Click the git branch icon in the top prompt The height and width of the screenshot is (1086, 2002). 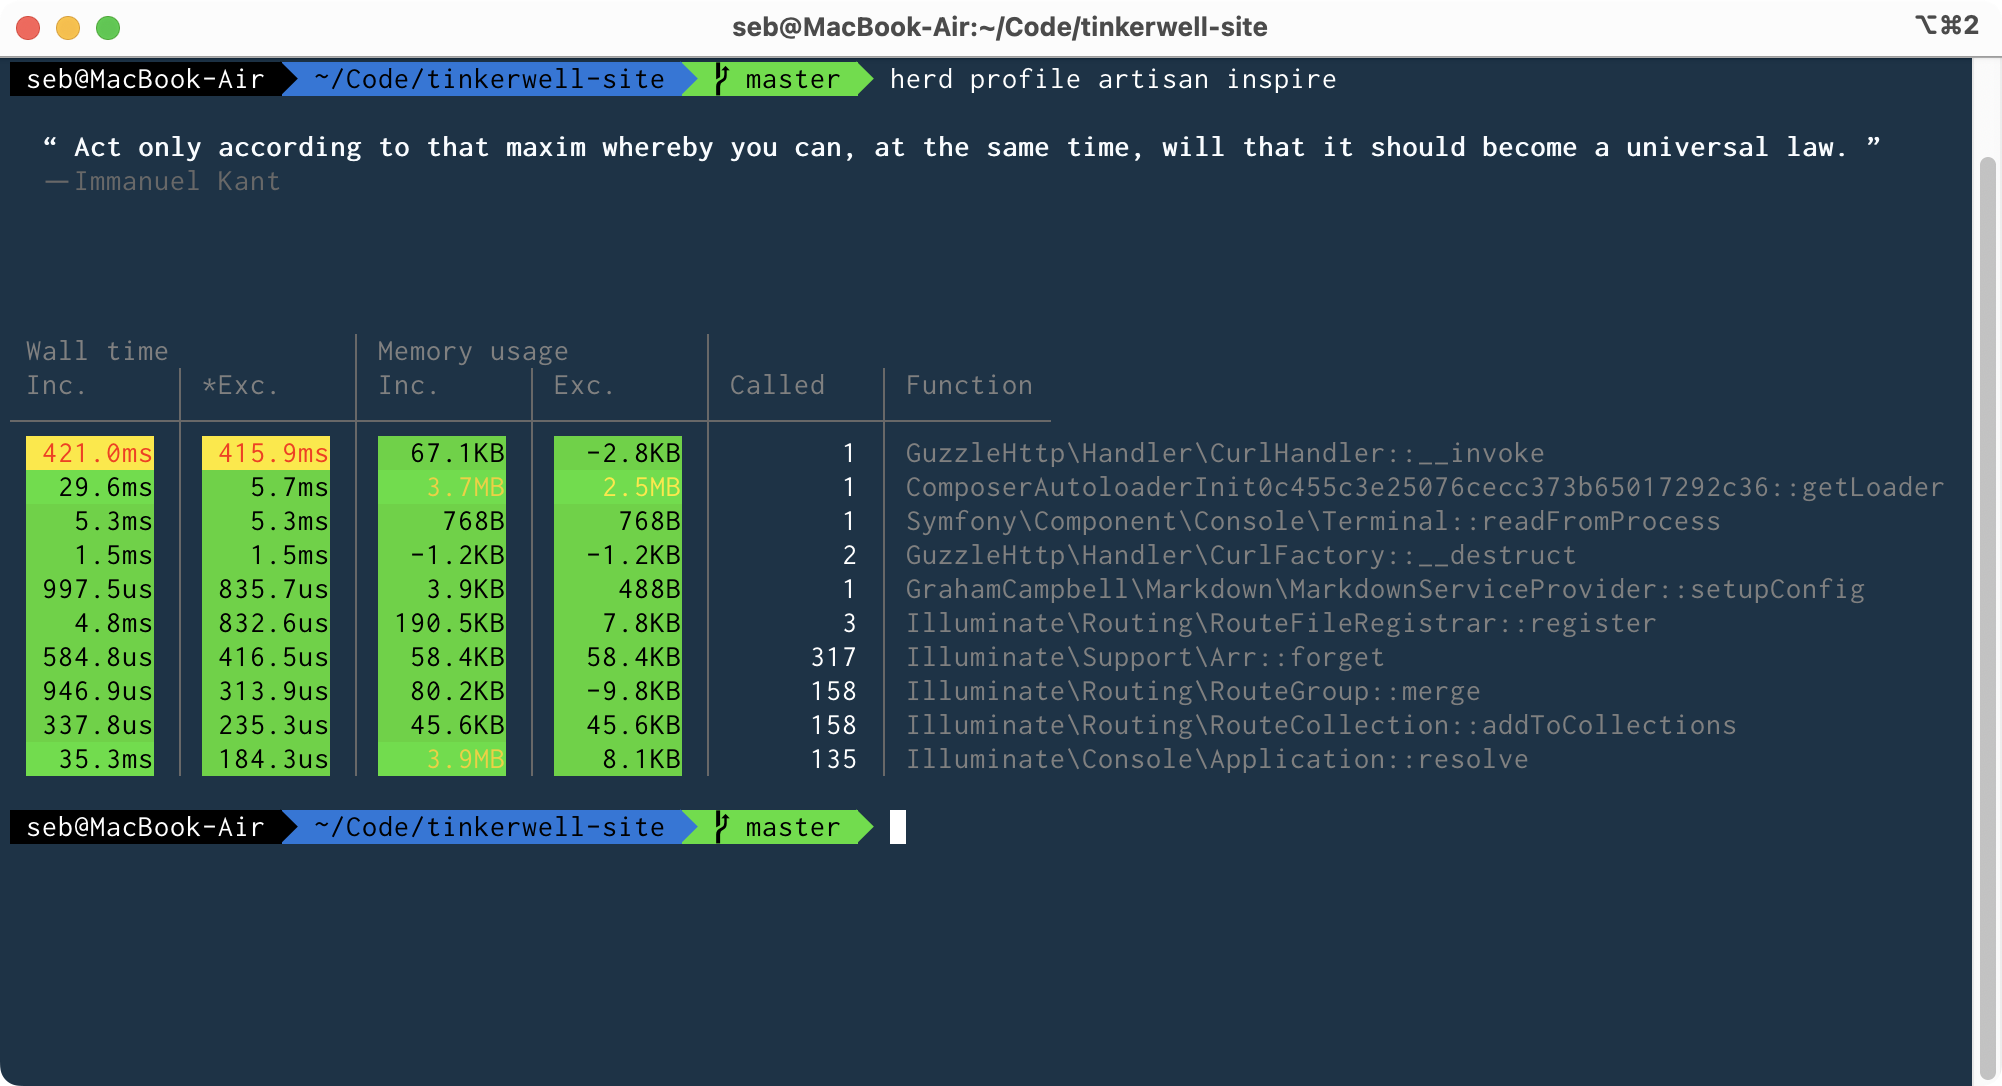click(720, 79)
